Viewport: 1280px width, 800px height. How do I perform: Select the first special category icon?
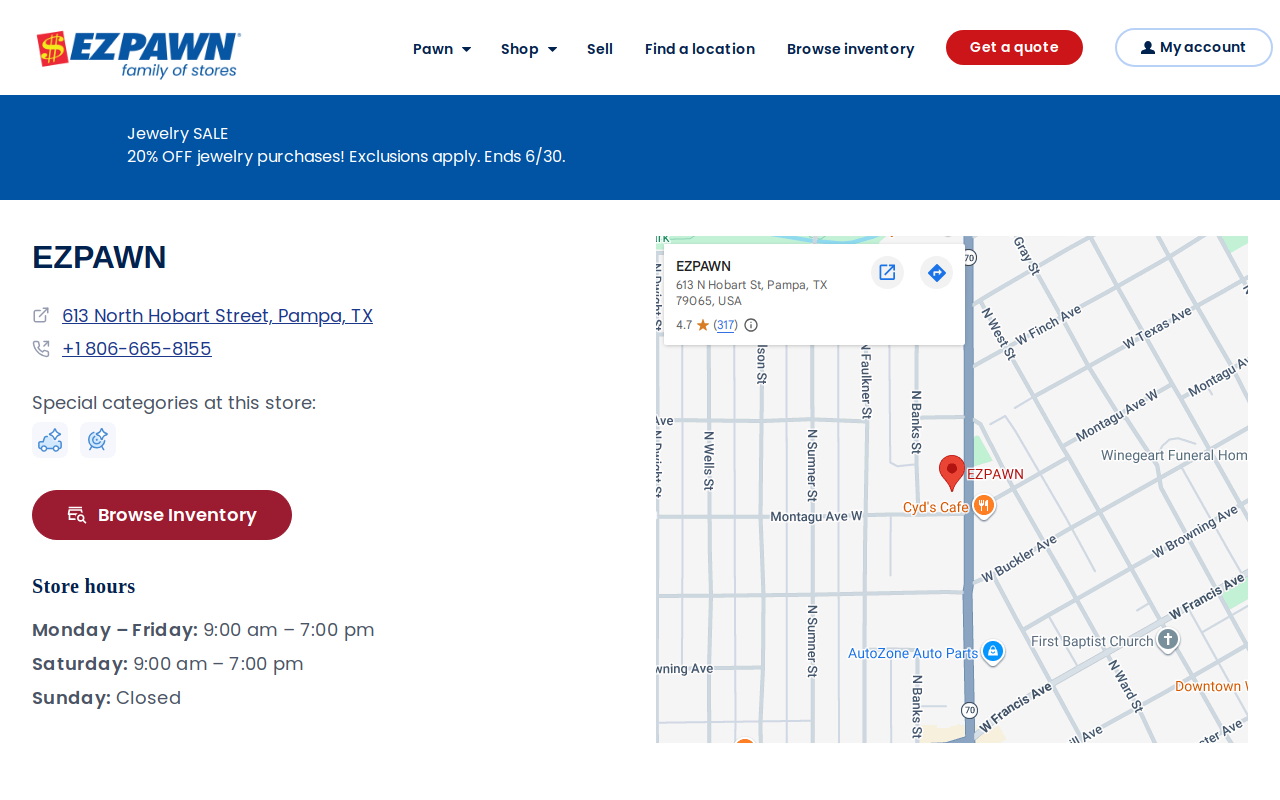coord(50,440)
